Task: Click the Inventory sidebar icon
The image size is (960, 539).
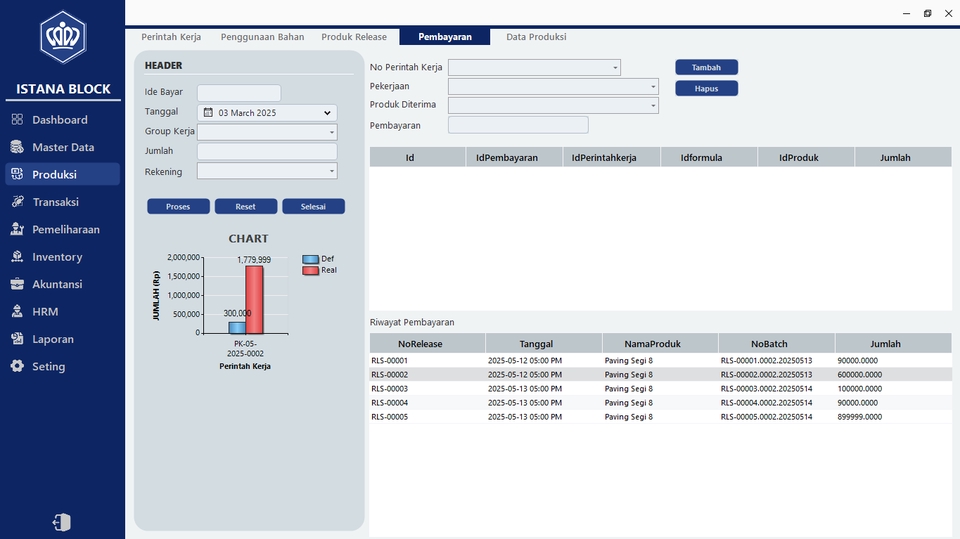Action: pyautogui.click(x=17, y=257)
